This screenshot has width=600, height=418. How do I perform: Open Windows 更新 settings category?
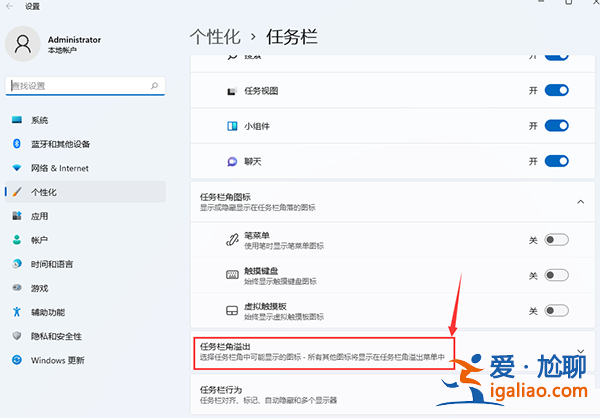[85, 360]
